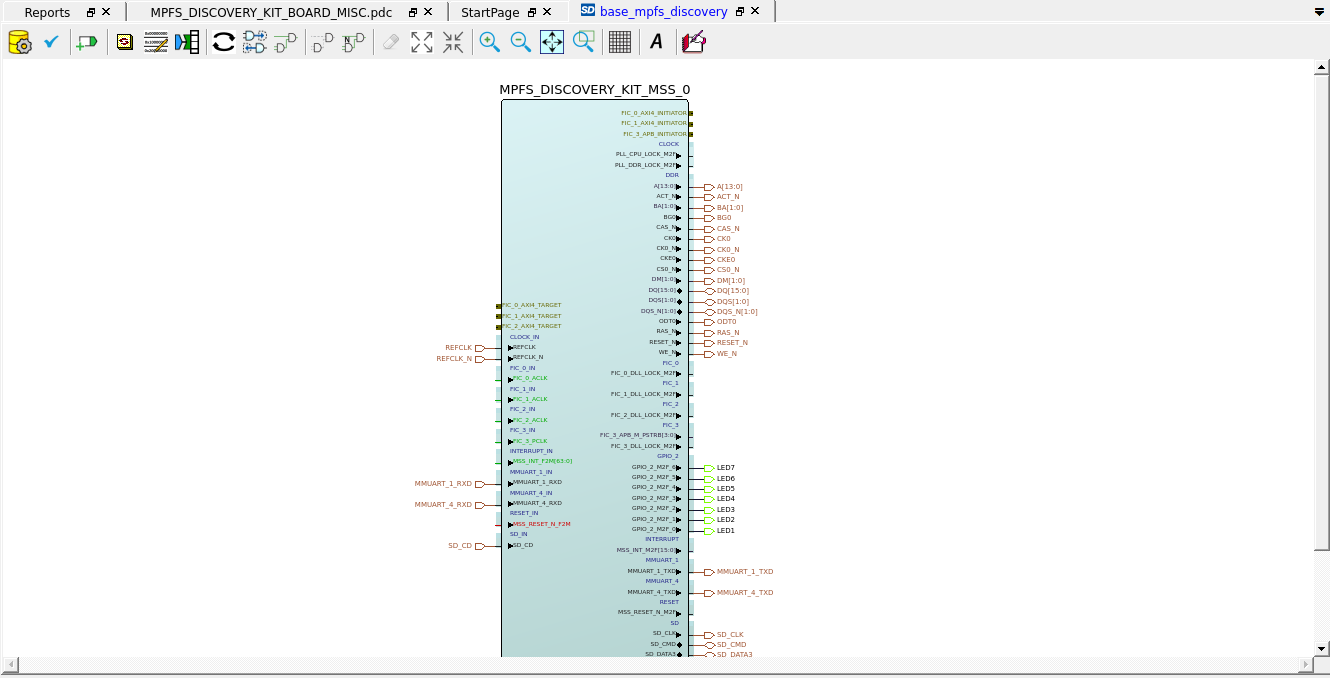Click the DDR pin group header

[x=672, y=175]
